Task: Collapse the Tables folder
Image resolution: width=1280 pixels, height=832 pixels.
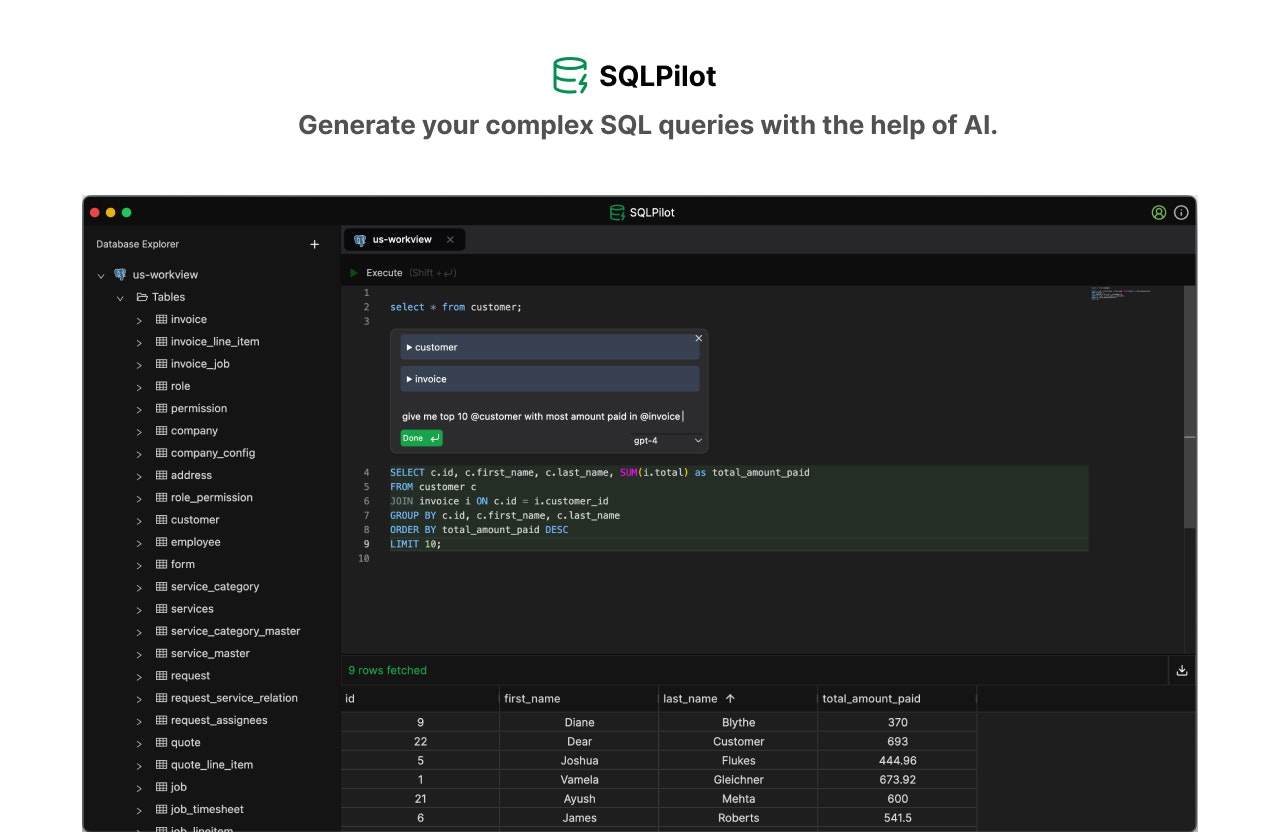Action: click(x=121, y=297)
